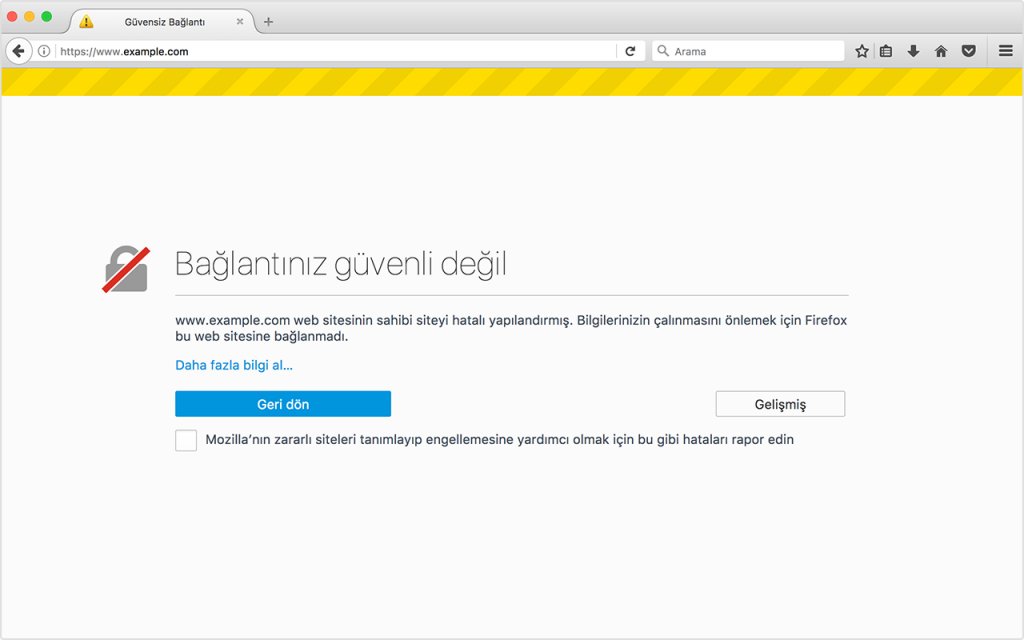Open a new tab with the plus button

pos(267,19)
